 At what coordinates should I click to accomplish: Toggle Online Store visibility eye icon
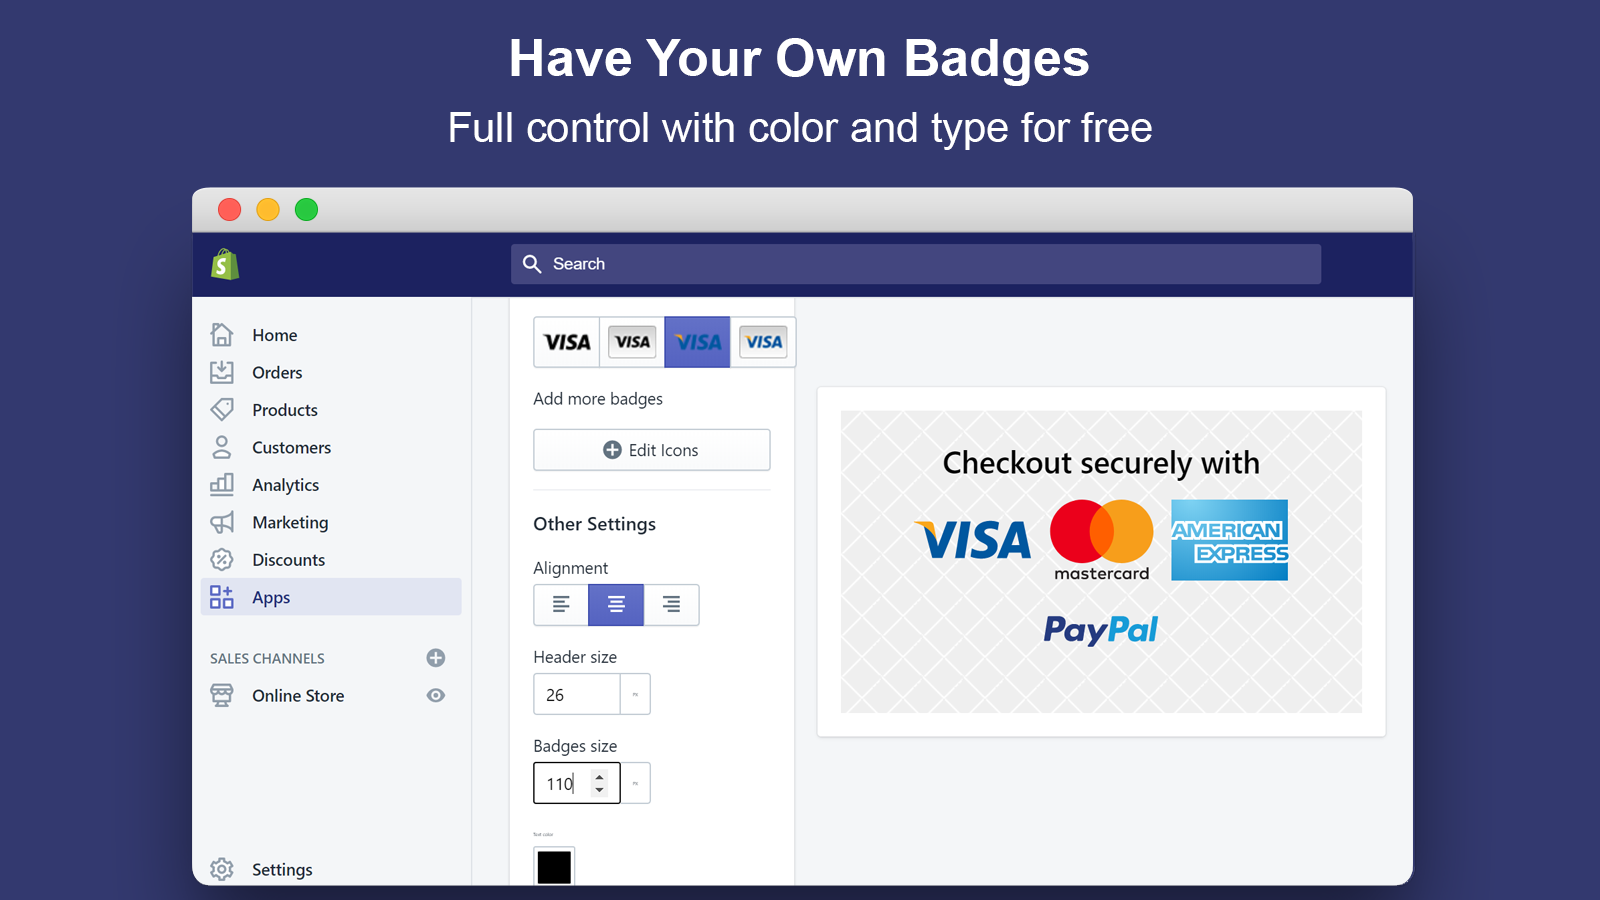(436, 695)
